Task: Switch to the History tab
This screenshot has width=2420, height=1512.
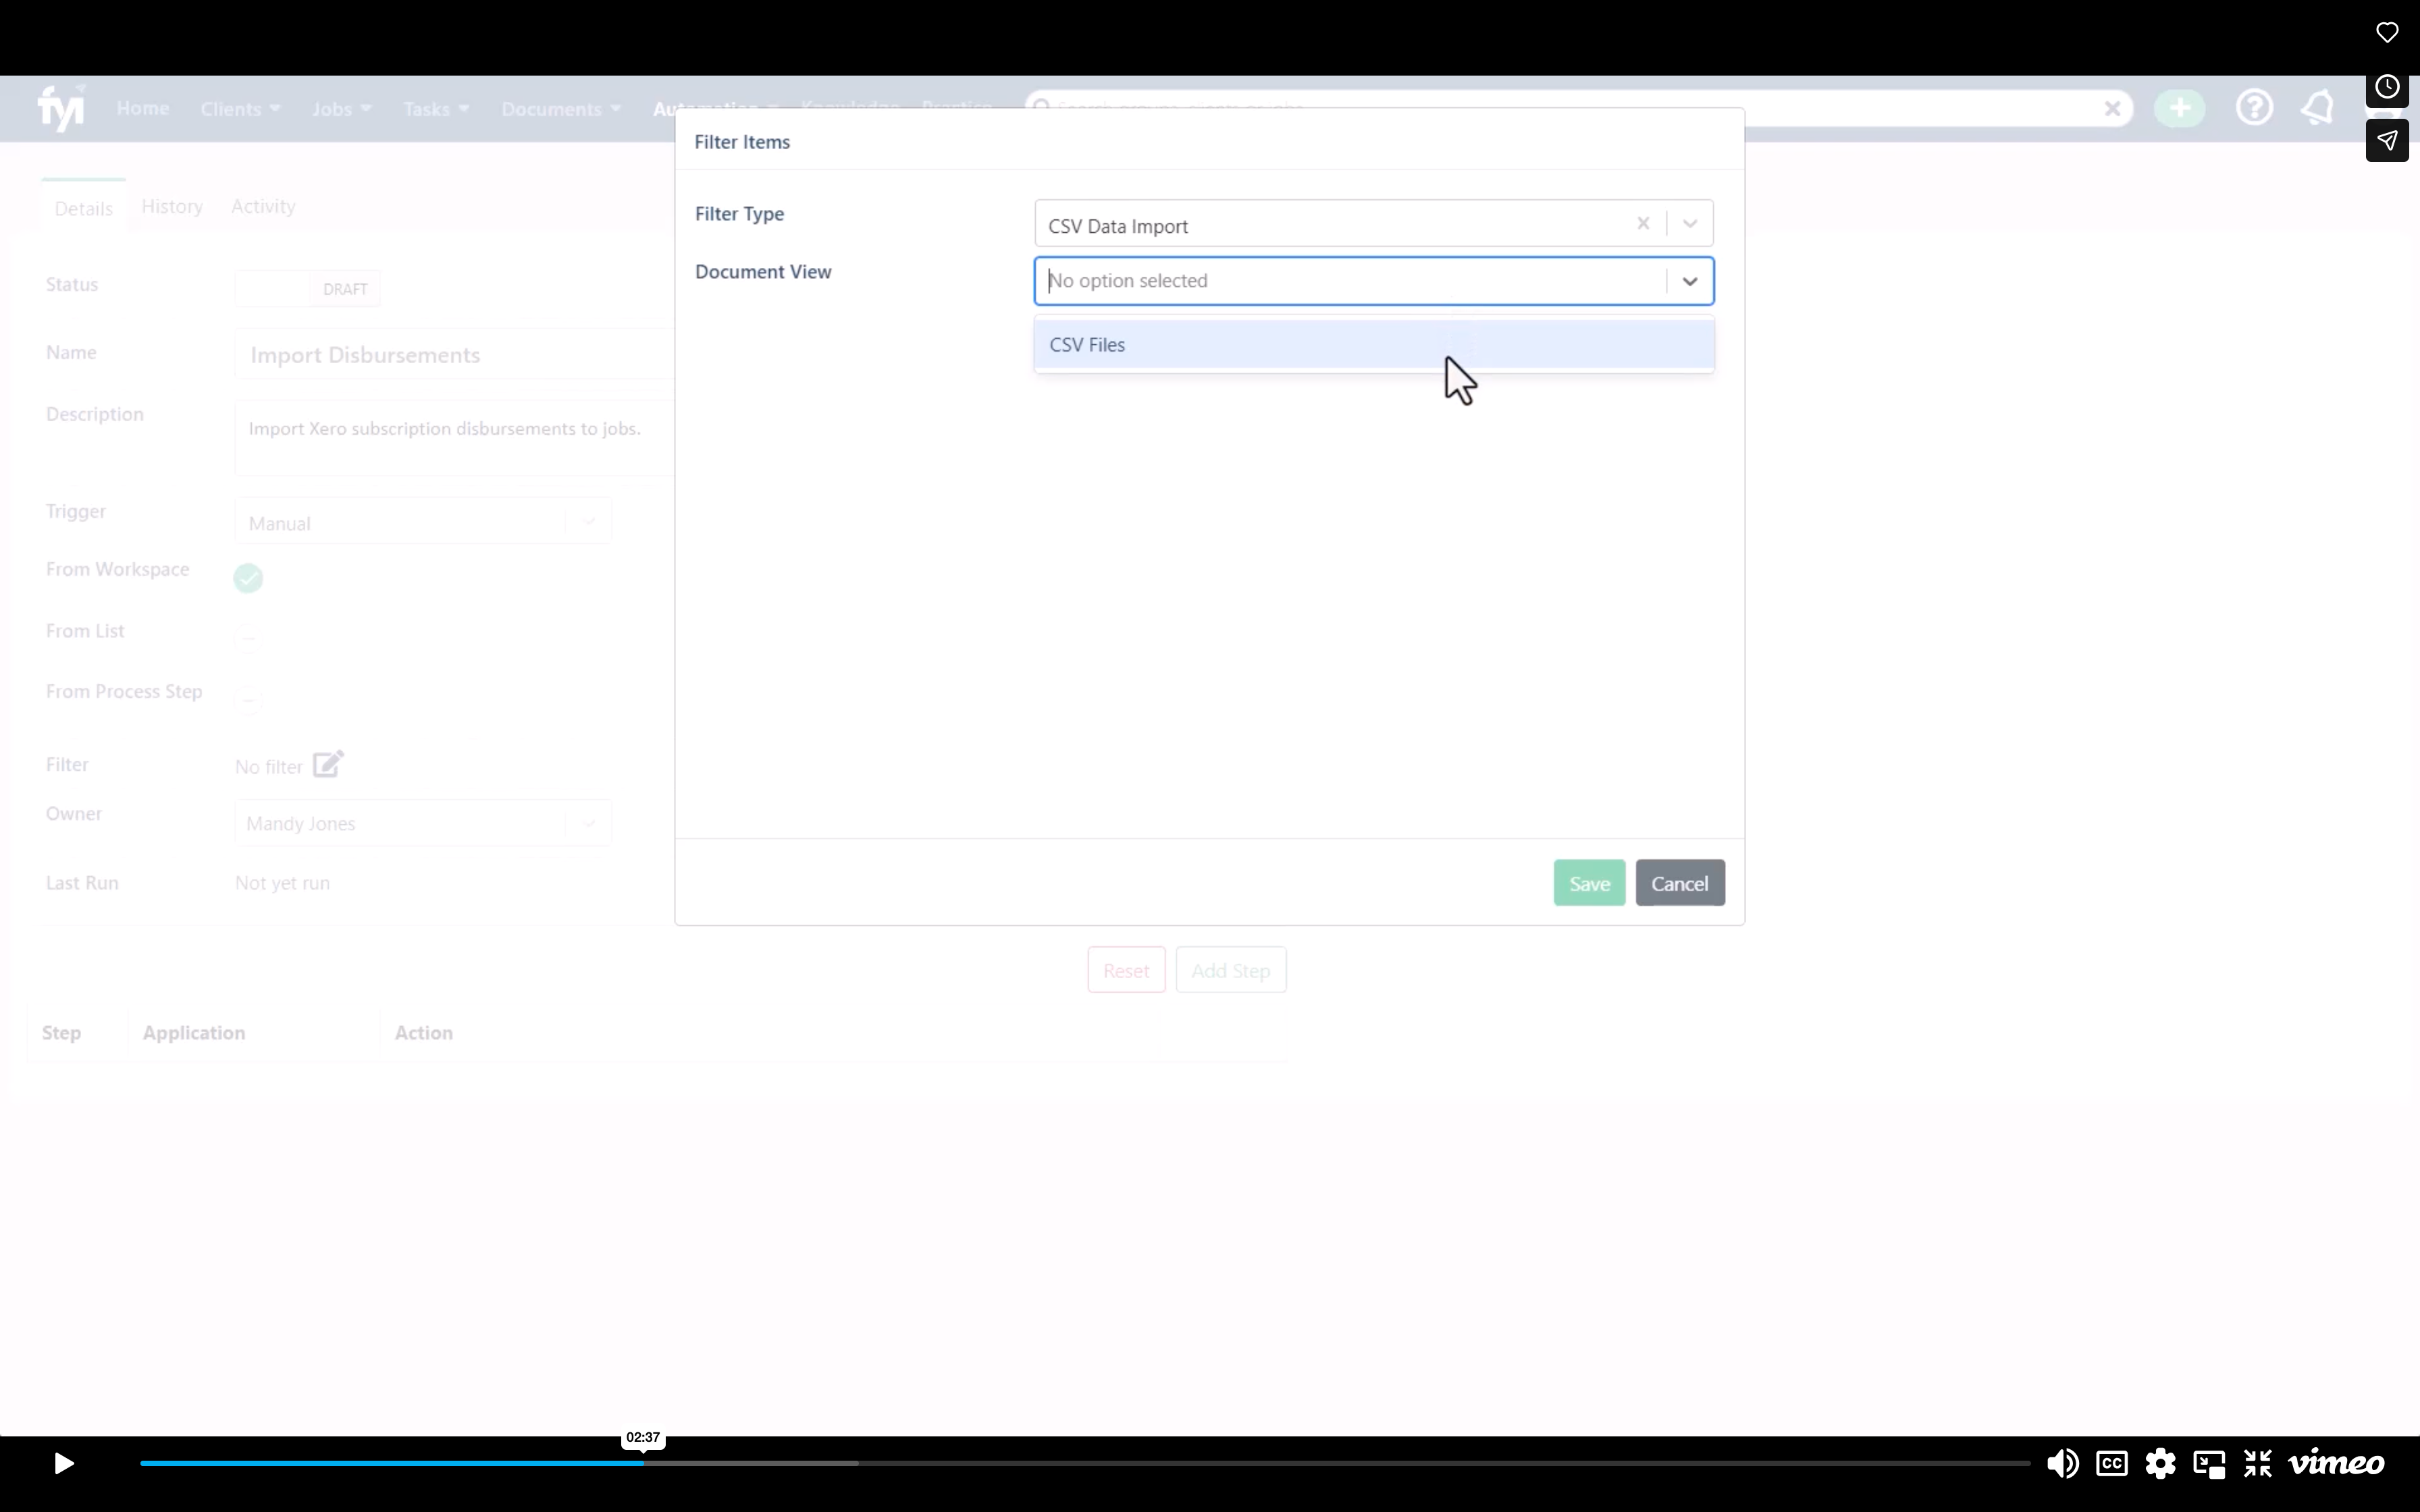Action: (172, 206)
